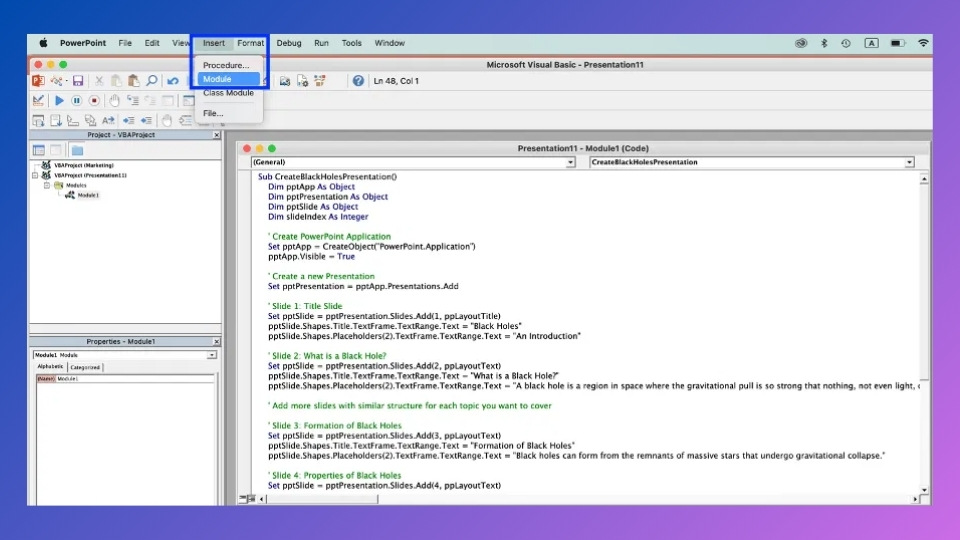Click the (Name) Module1 property field

pos(126,379)
